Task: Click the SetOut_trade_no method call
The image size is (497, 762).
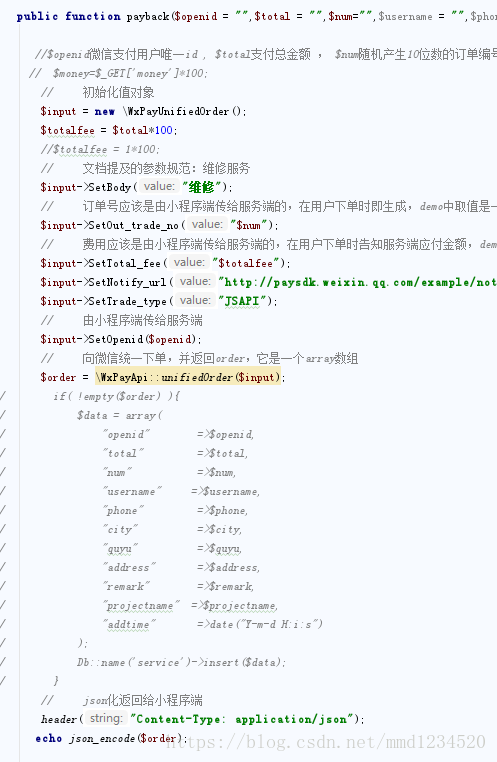Action: tap(133, 225)
